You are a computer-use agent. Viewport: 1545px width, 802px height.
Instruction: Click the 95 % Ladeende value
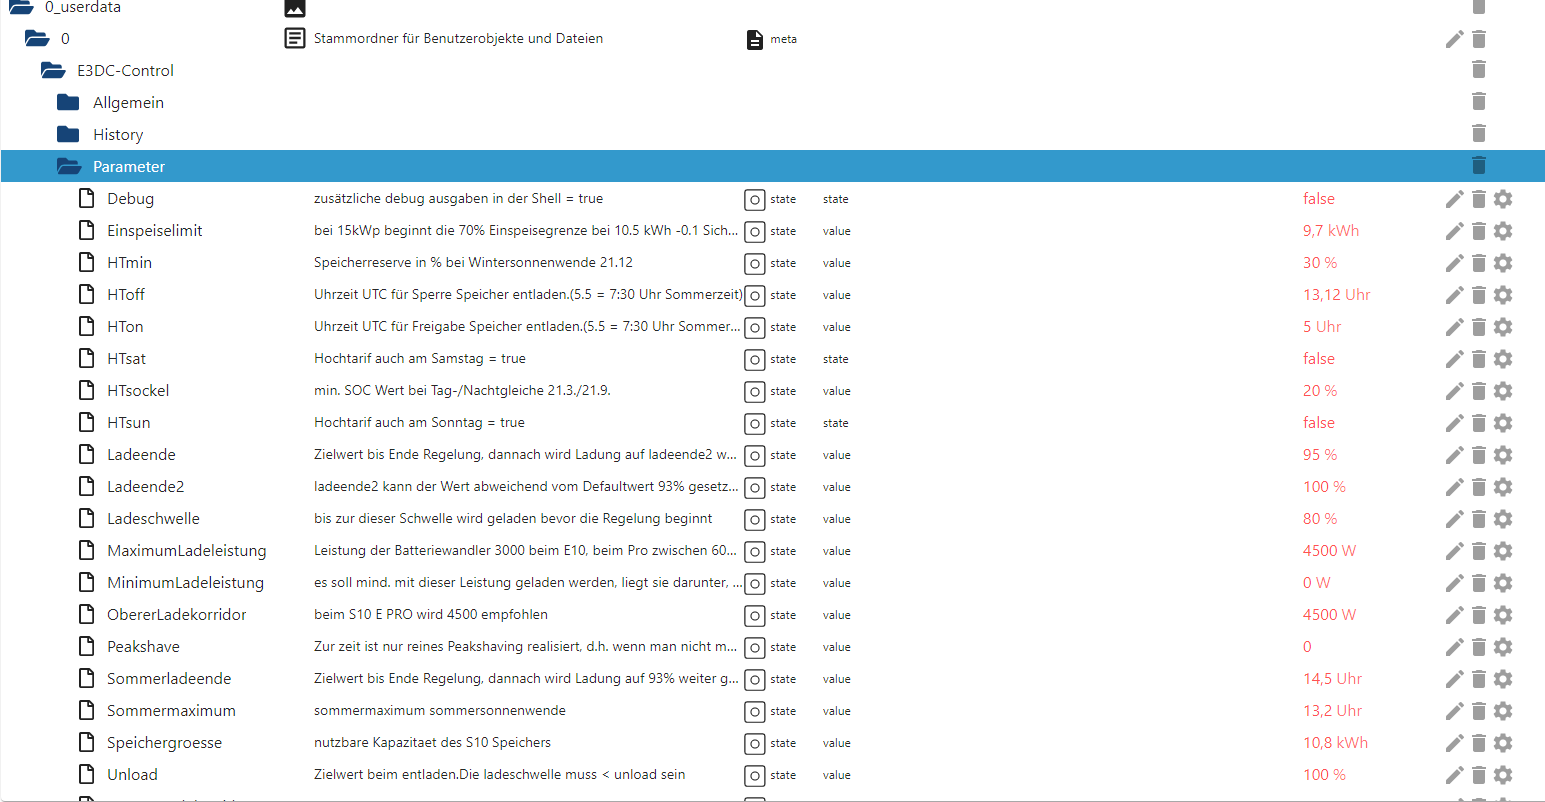click(1319, 455)
